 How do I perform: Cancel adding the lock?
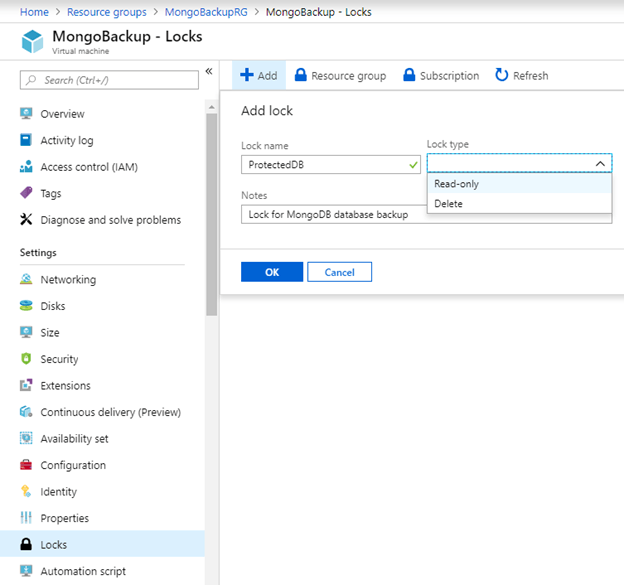coord(339,272)
